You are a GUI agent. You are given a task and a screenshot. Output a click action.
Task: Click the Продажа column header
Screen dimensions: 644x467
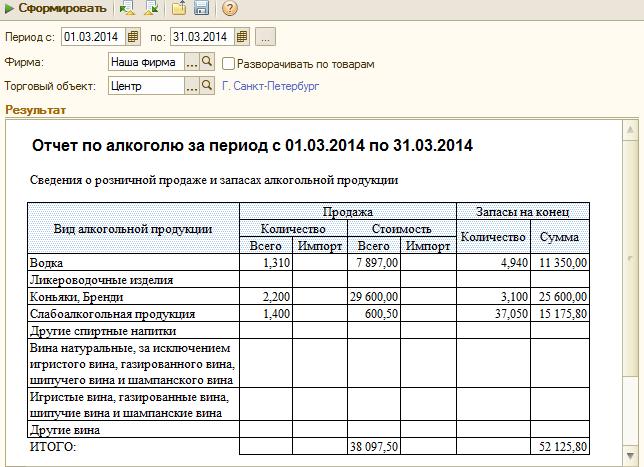coord(348,212)
